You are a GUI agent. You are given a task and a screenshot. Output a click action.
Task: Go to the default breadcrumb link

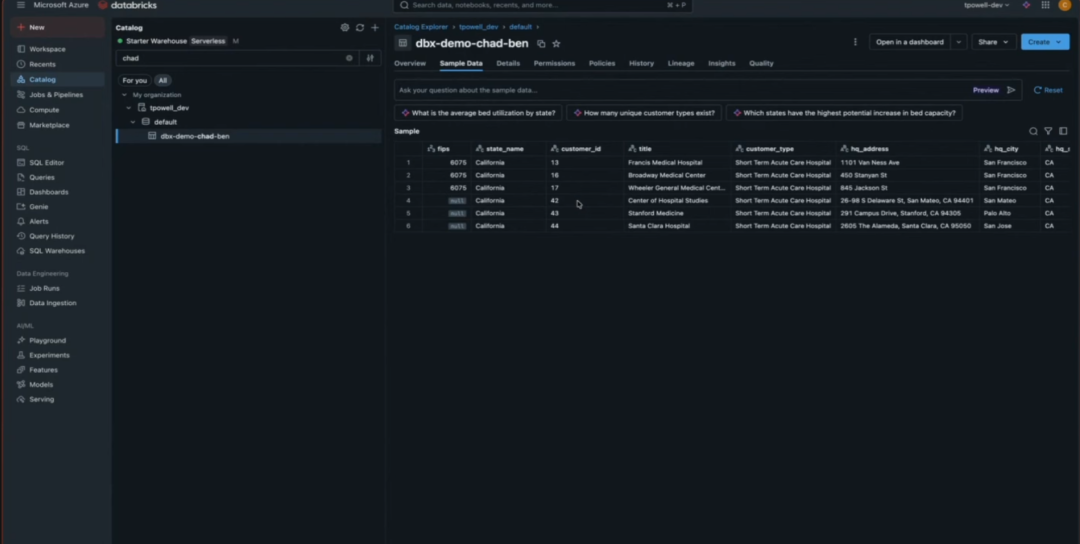pyautogui.click(x=521, y=27)
